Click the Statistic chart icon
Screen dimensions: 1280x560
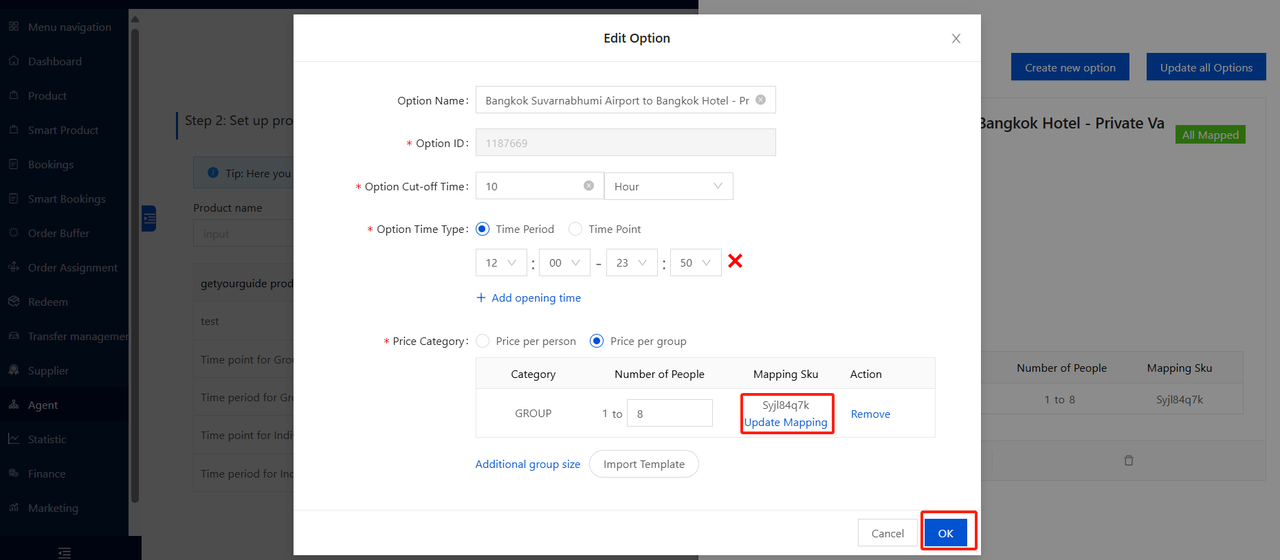[14, 439]
